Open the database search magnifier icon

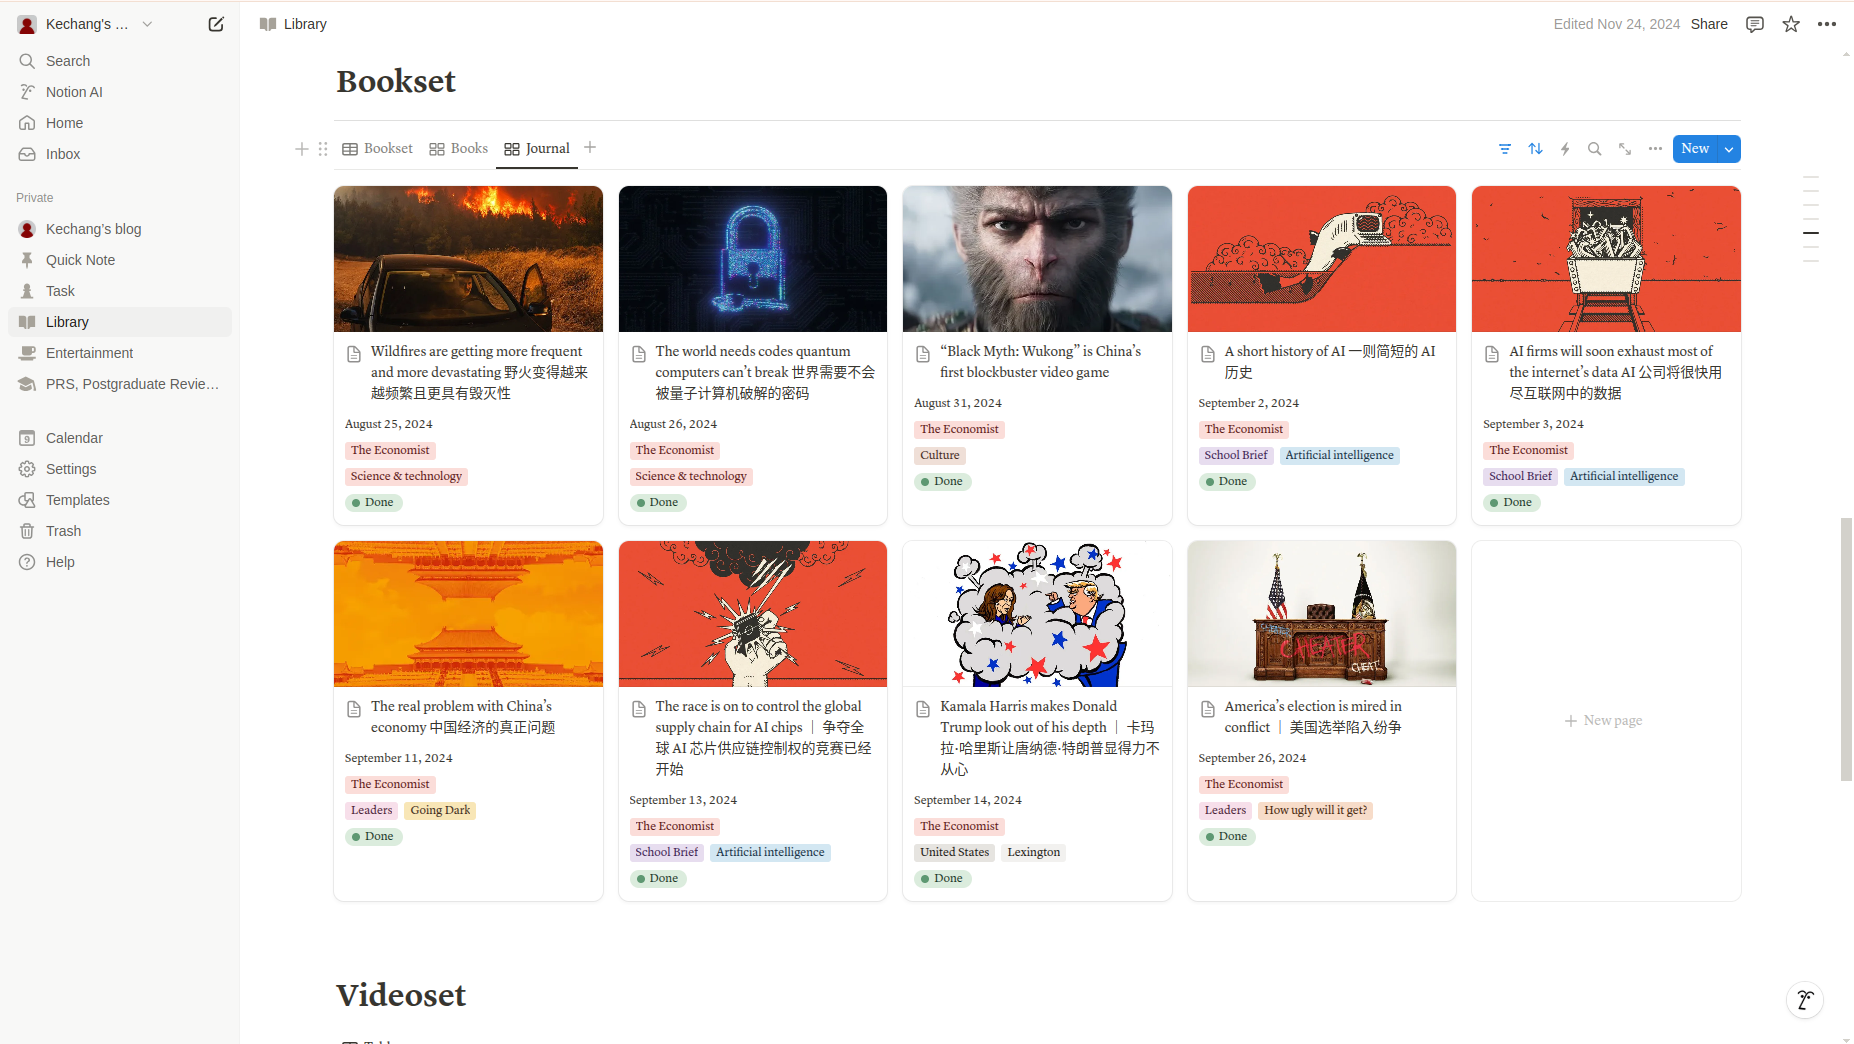[1595, 149]
